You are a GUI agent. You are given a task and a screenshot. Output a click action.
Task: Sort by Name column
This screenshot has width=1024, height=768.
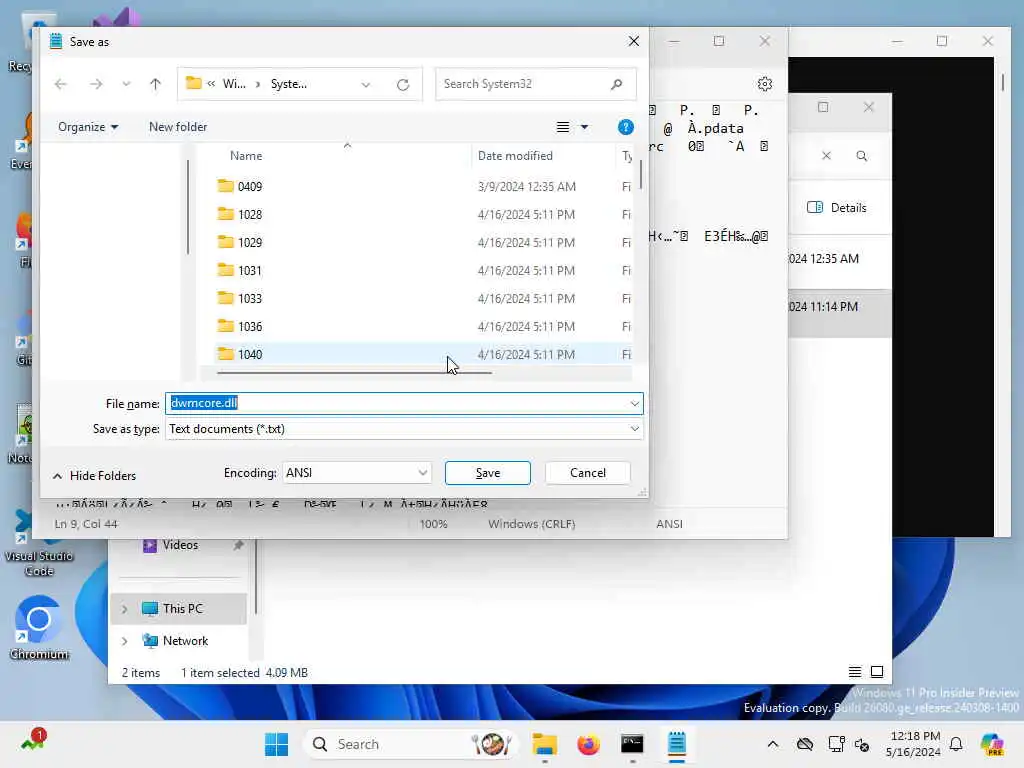(246, 156)
